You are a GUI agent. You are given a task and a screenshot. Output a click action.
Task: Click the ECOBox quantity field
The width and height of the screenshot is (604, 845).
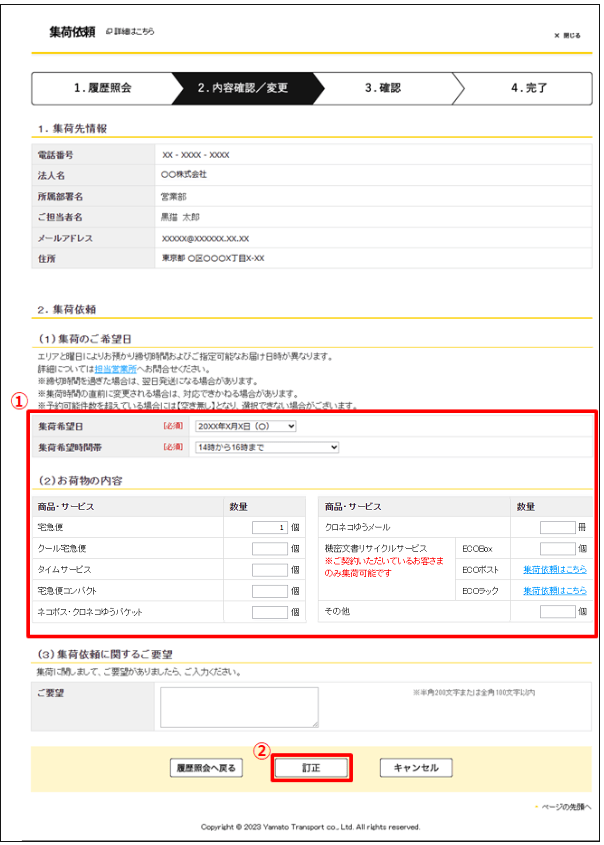click(558, 549)
